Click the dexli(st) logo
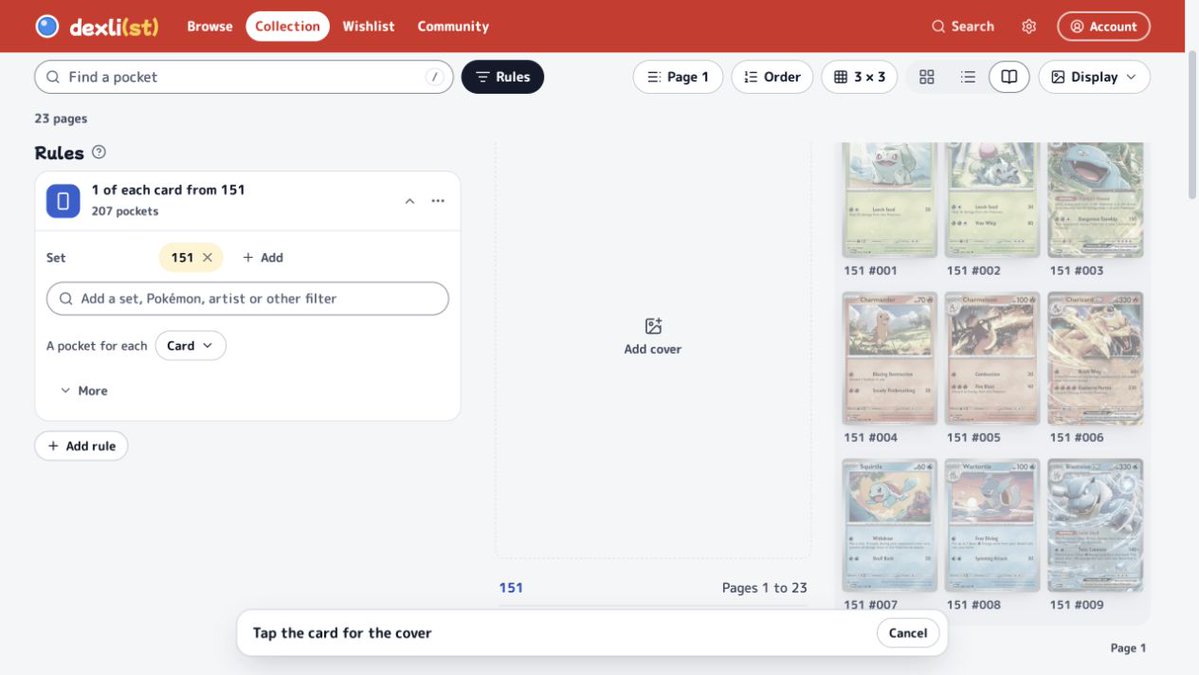Viewport: 1199px width, 675px height. click(97, 26)
